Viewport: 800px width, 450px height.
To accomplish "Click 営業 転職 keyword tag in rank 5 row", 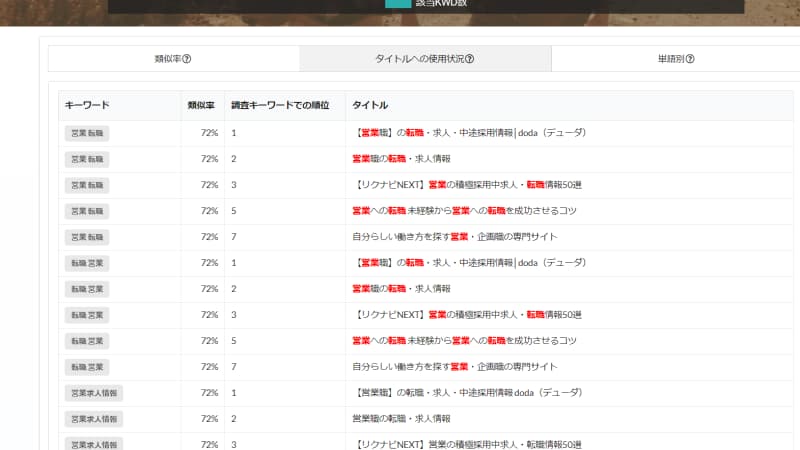I will click(x=87, y=211).
